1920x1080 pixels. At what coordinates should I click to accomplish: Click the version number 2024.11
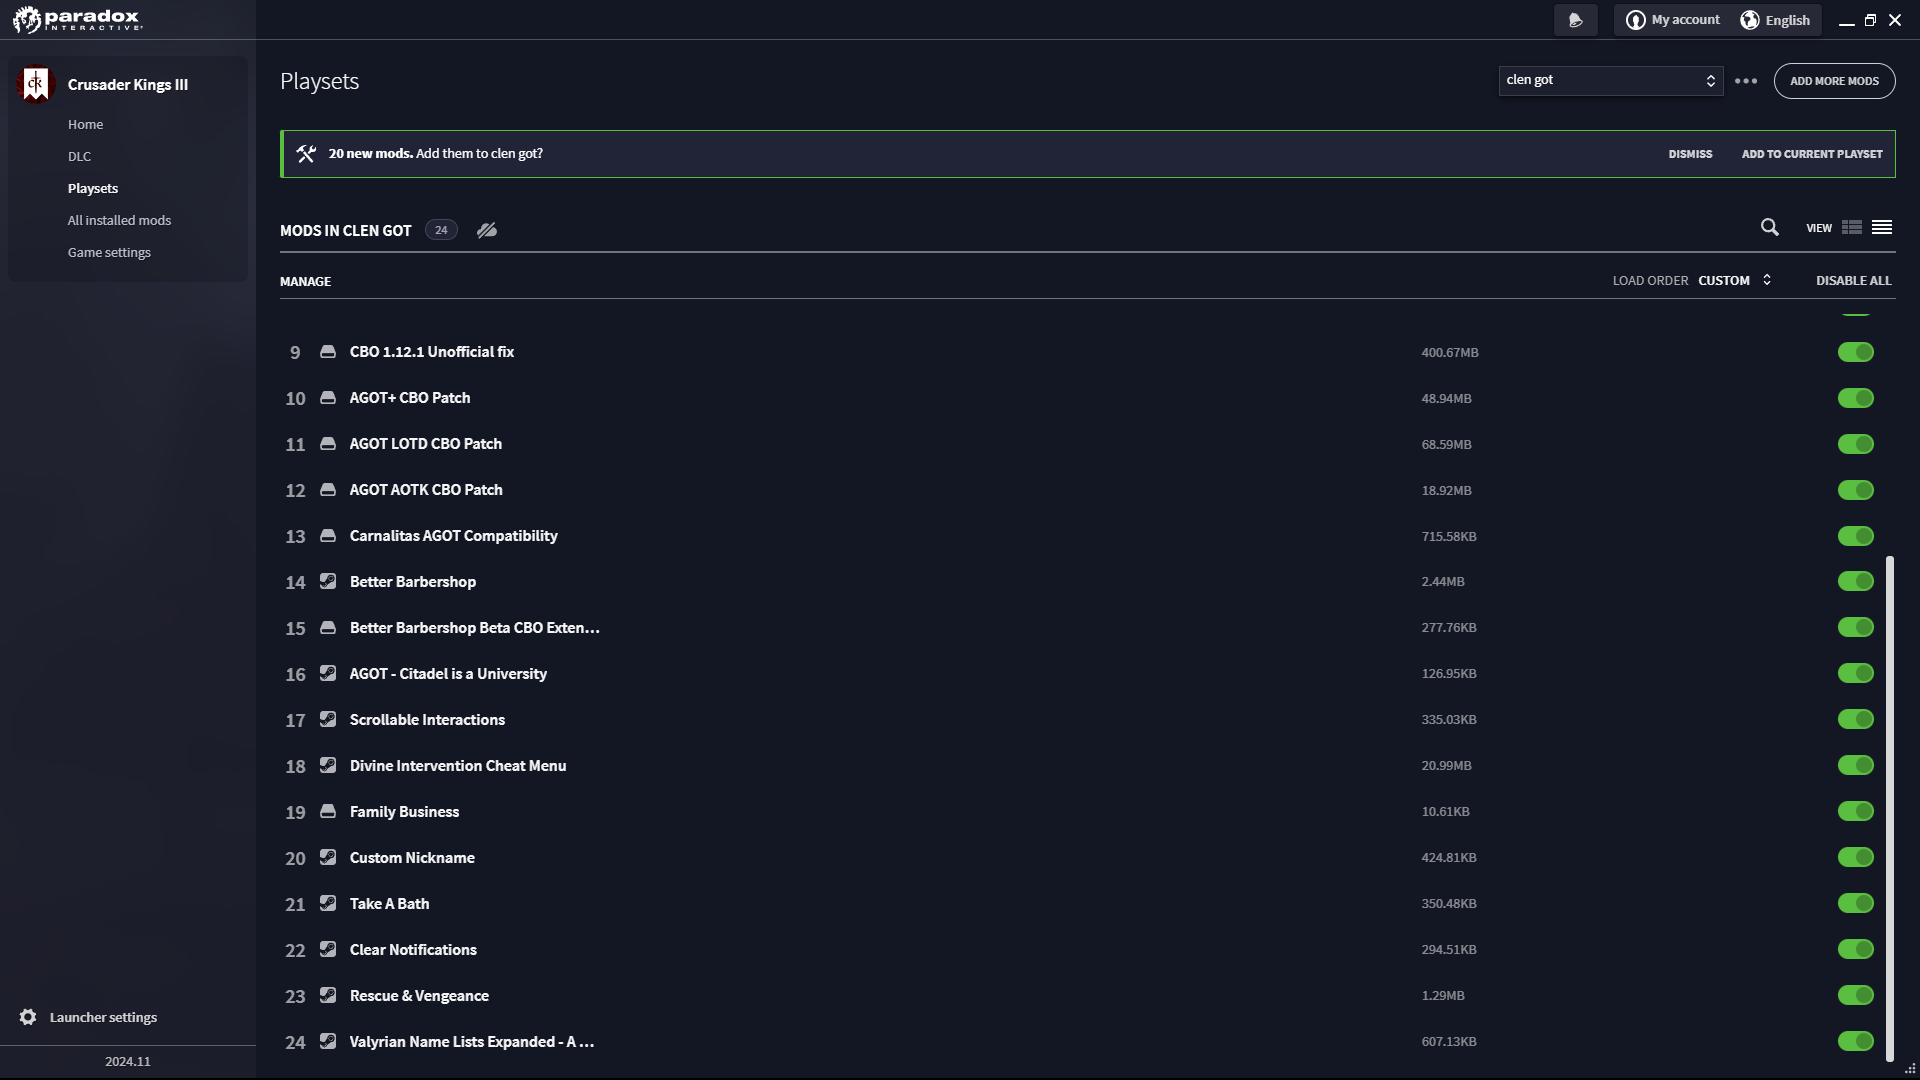[128, 1062]
